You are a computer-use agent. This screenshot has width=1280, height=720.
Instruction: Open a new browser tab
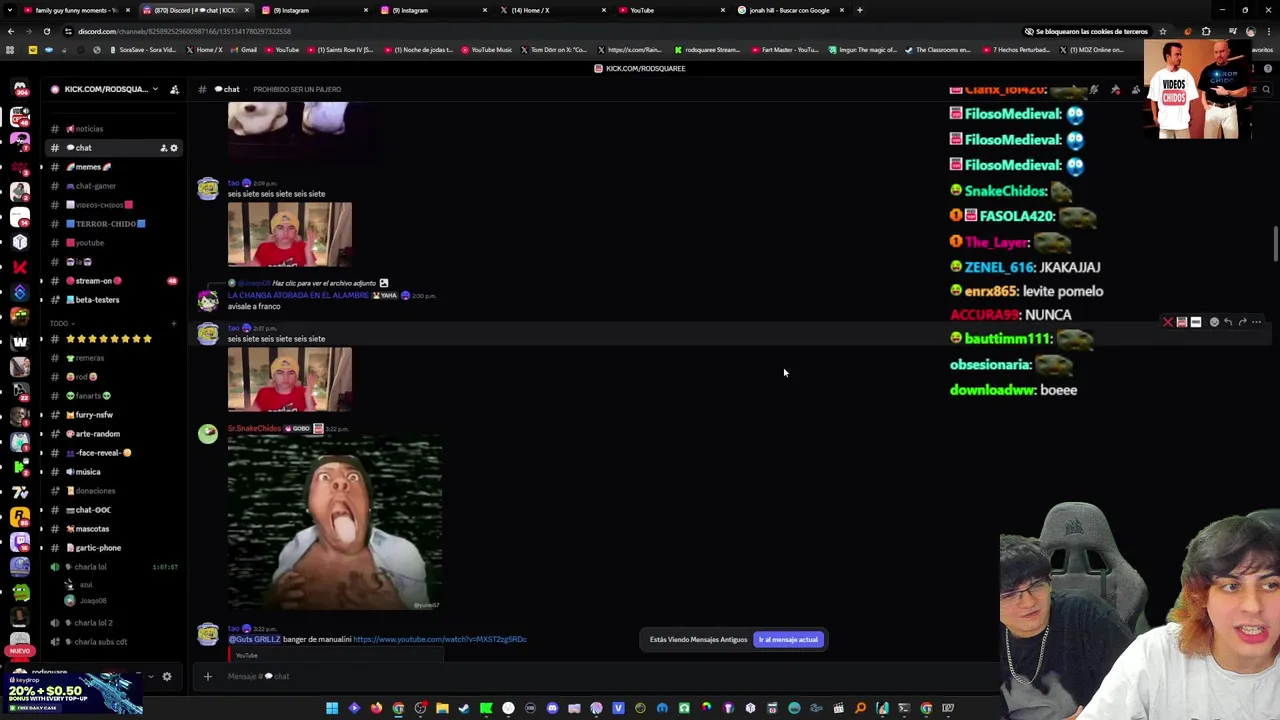coord(859,10)
